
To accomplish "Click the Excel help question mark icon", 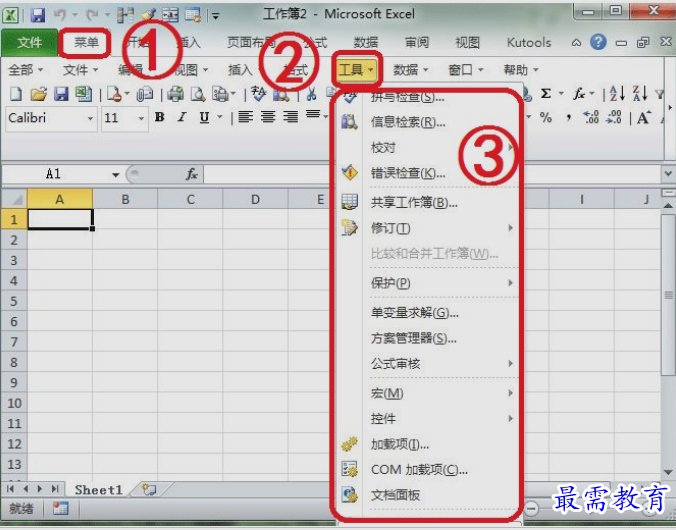I will (598, 42).
